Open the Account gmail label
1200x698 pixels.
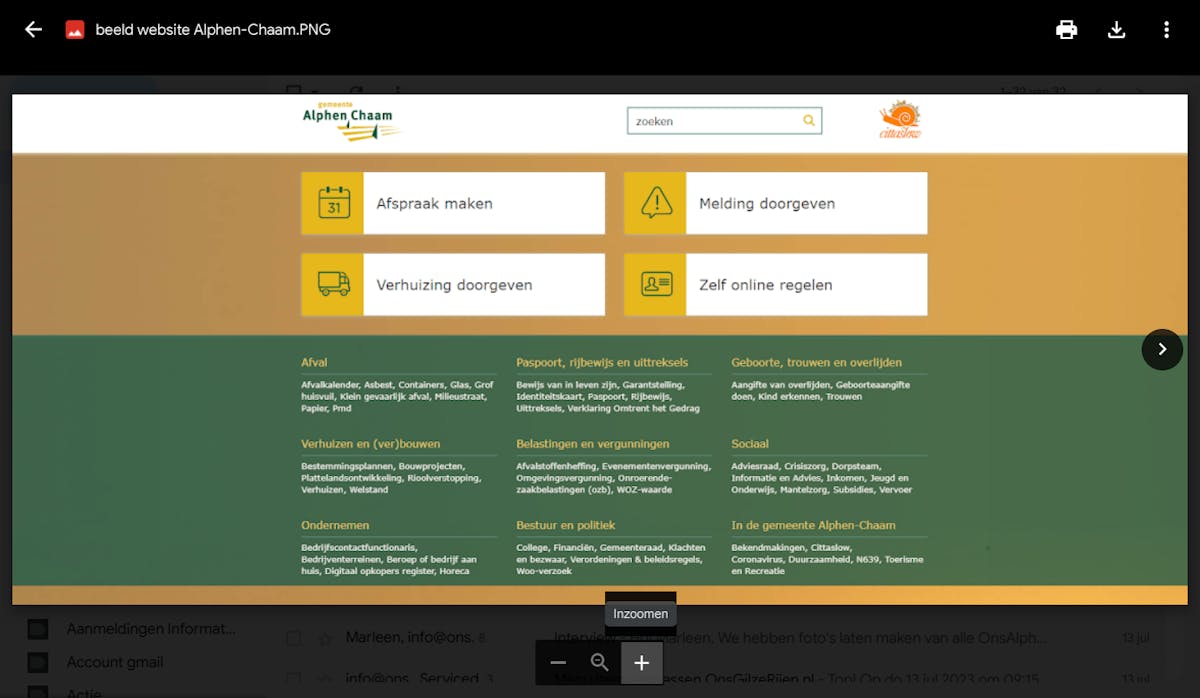[x=114, y=662]
